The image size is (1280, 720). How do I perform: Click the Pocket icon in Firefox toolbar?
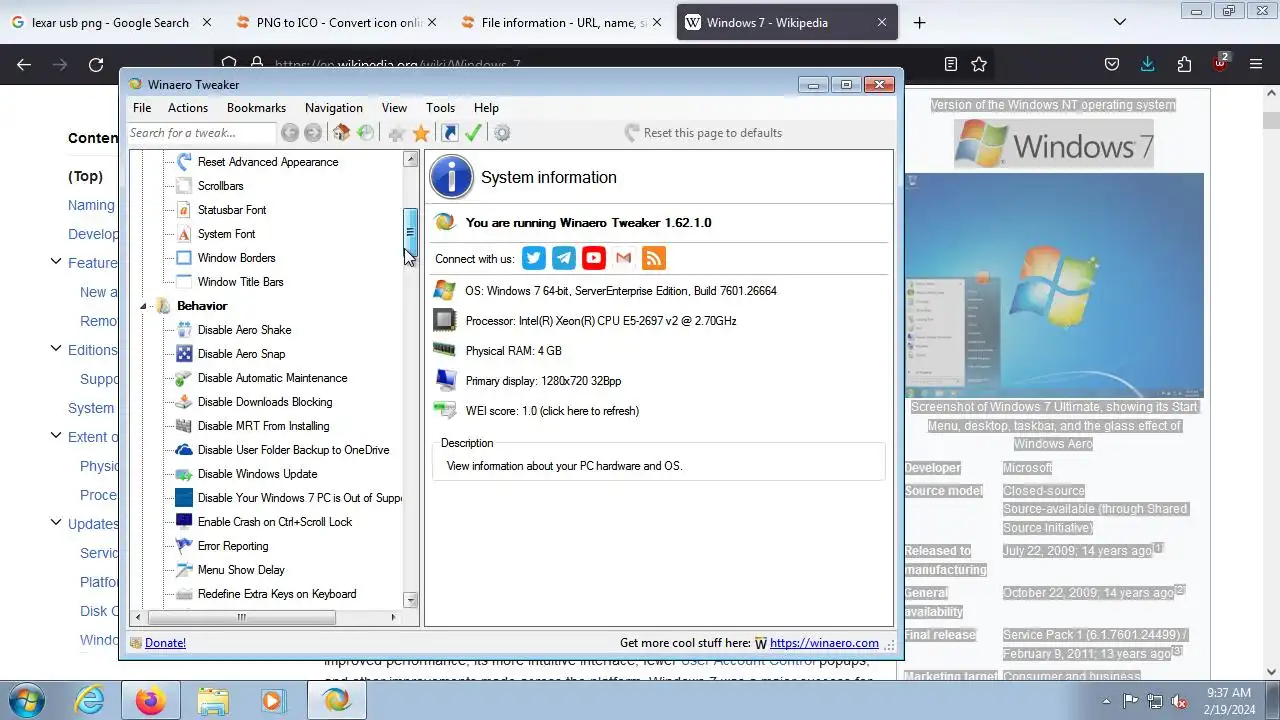pyautogui.click(x=1112, y=64)
